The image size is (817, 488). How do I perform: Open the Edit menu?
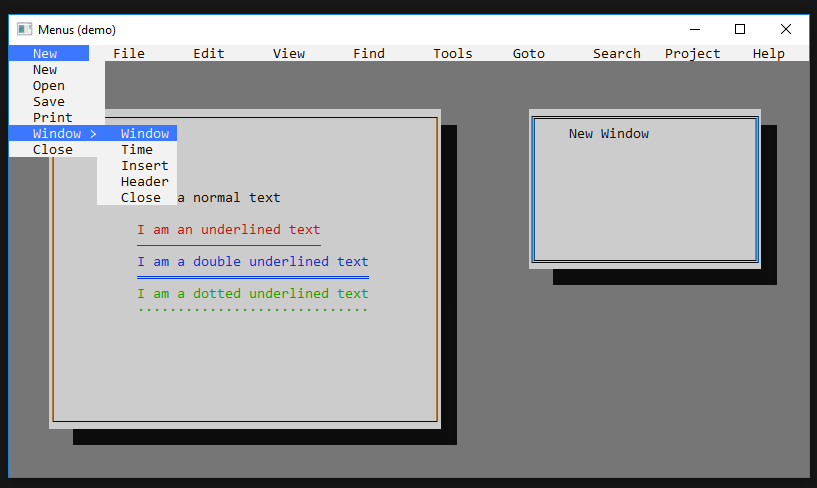click(x=208, y=53)
